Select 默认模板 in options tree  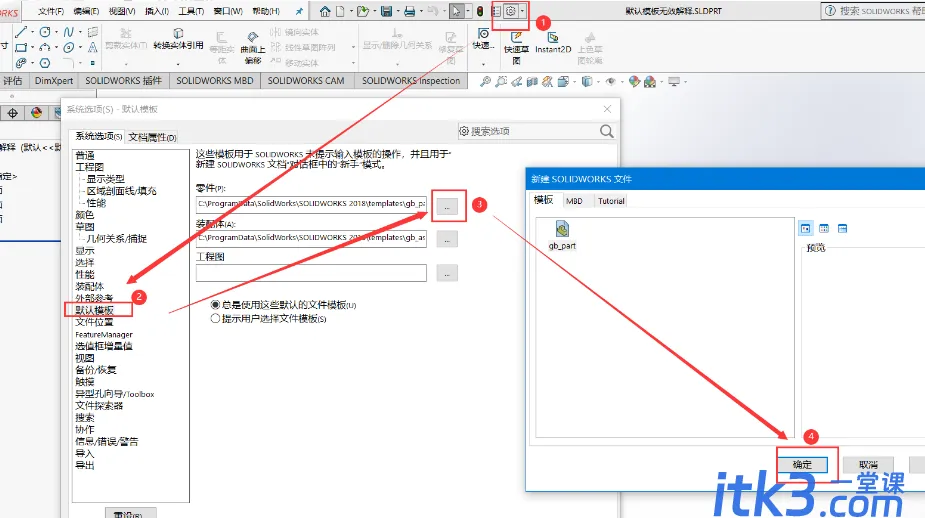pos(94,310)
